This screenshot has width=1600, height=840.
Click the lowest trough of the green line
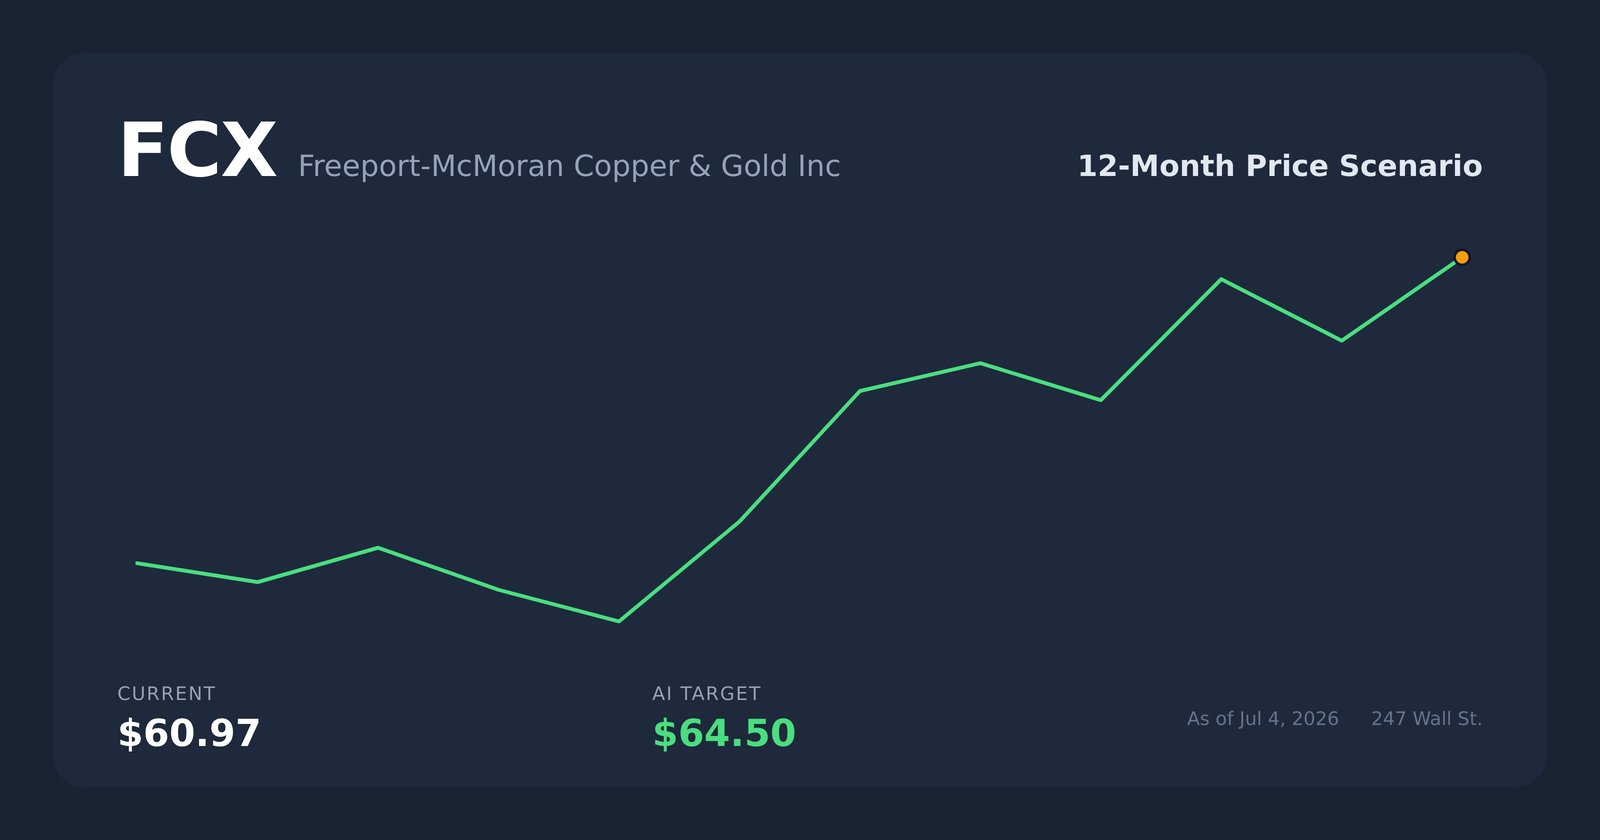tap(619, 621)
